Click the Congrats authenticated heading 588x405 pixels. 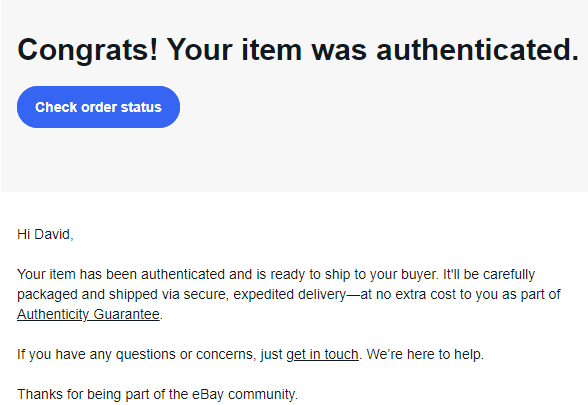(x=298, y=50)
